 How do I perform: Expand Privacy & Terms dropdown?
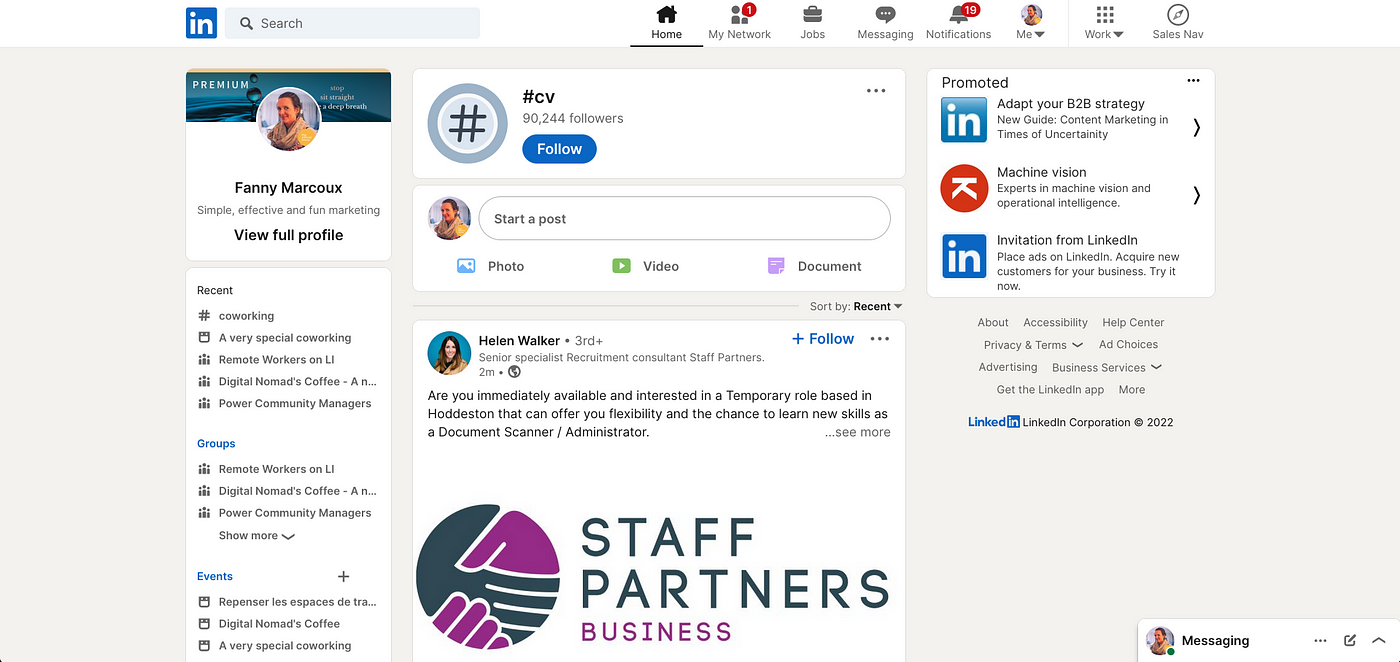pyautogui.click(x=1033, y=345)
